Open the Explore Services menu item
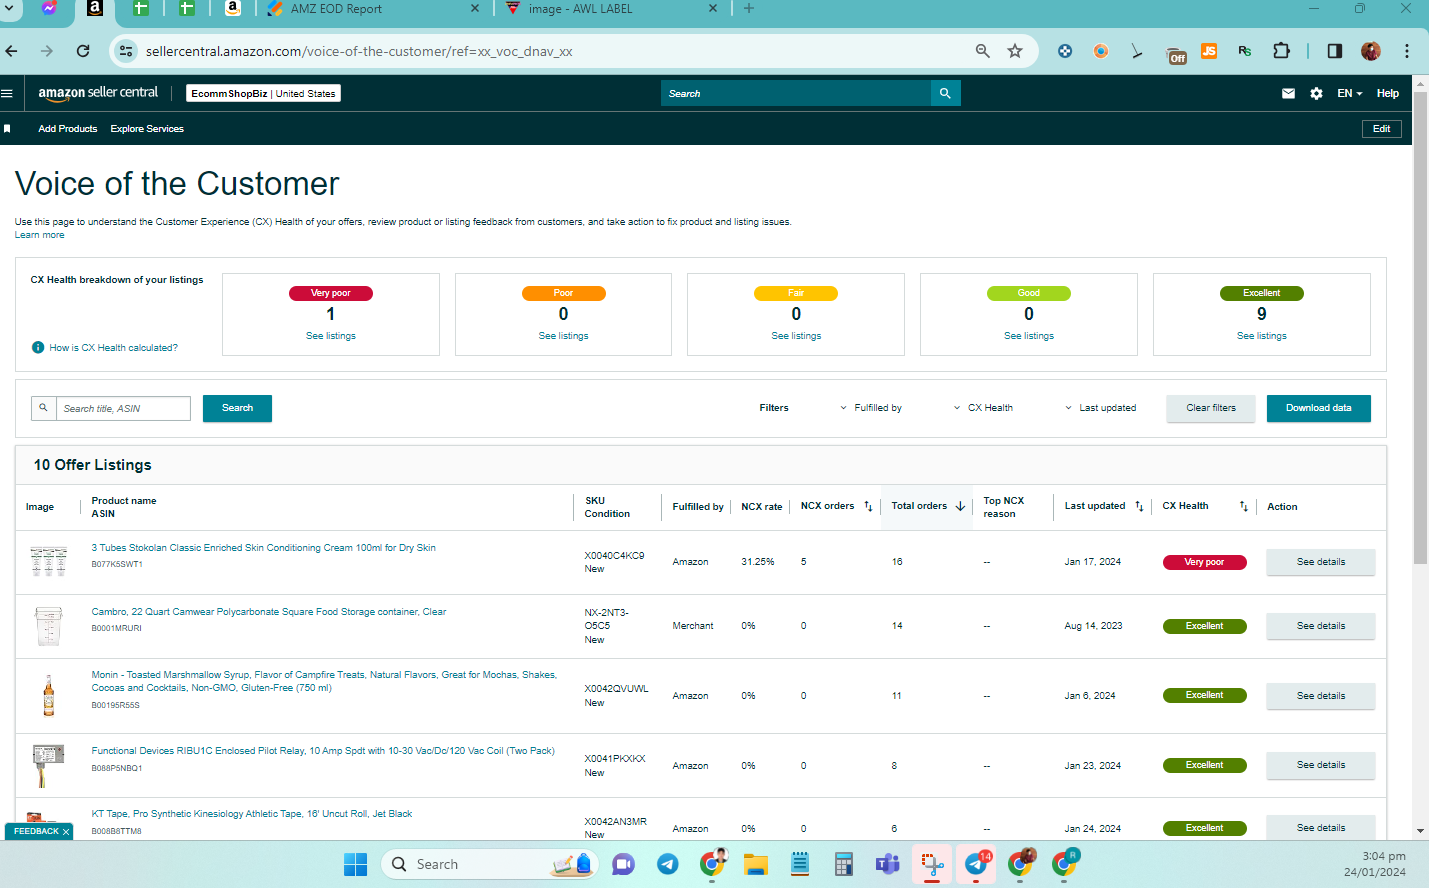The height and width of the screenshot is (888, 1429). point(147,129)
